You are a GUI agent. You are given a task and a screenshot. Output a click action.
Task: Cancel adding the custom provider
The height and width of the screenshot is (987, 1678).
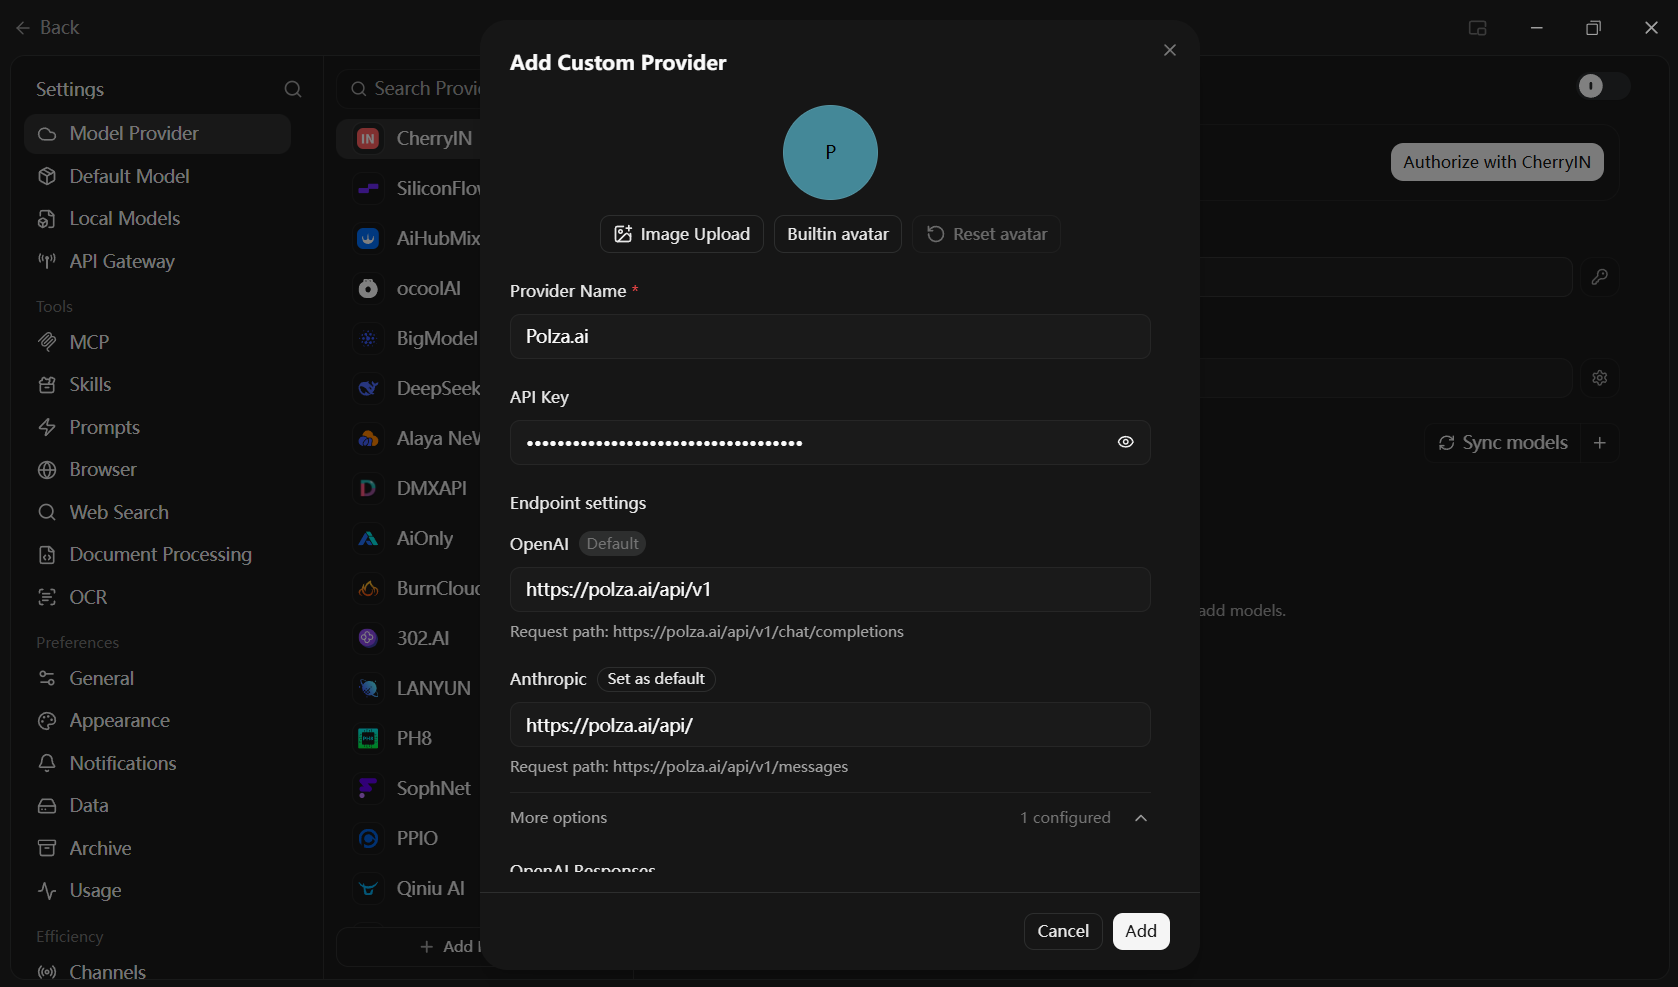pos(1063,931)
